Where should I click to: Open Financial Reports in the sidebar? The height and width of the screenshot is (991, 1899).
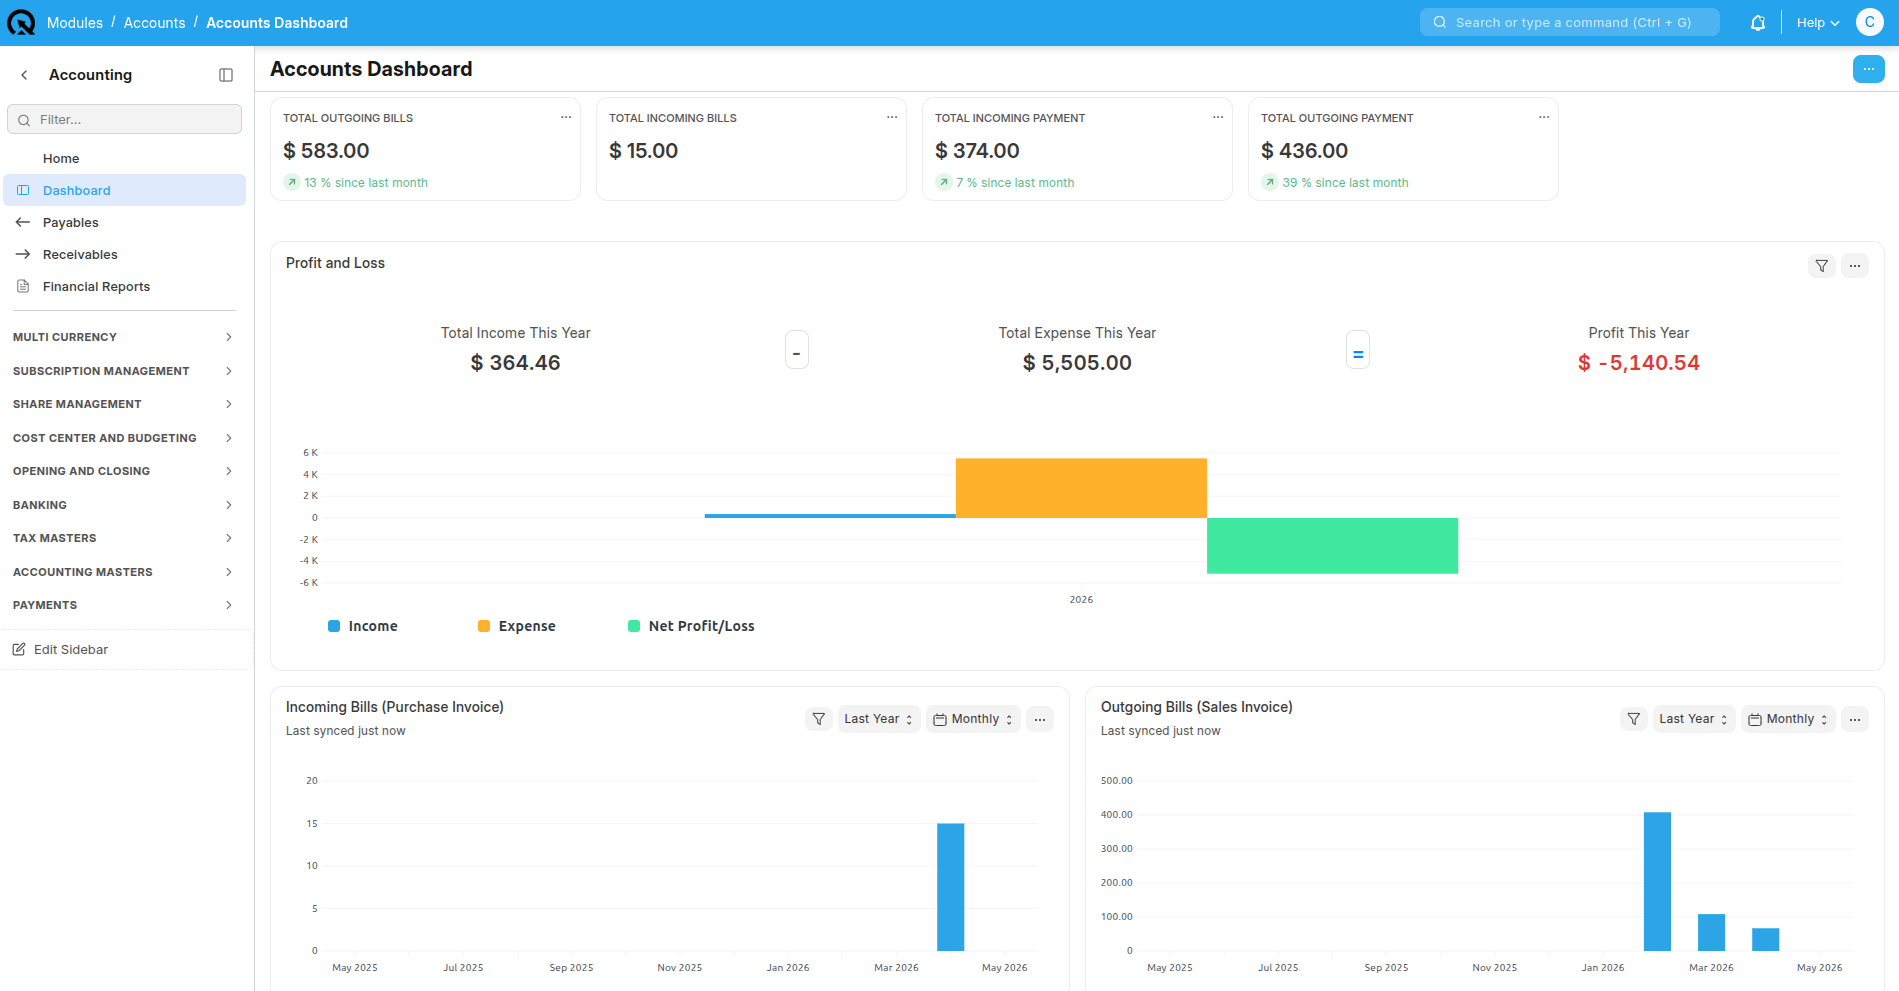tap(124, 286)
